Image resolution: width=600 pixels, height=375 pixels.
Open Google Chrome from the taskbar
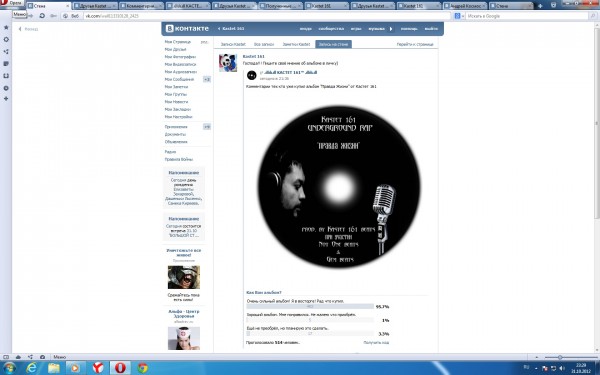click(142, 368)
